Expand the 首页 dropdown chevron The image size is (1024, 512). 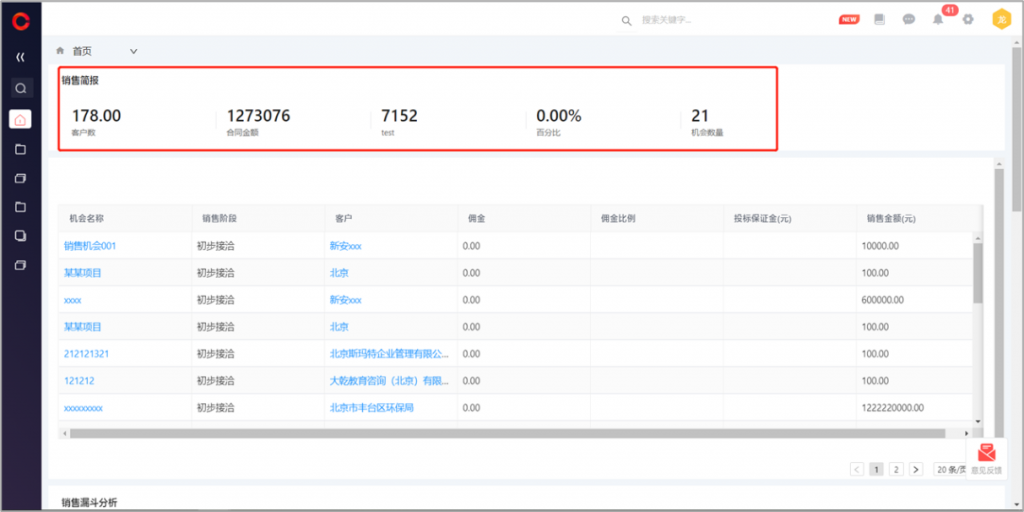(133, 51)
